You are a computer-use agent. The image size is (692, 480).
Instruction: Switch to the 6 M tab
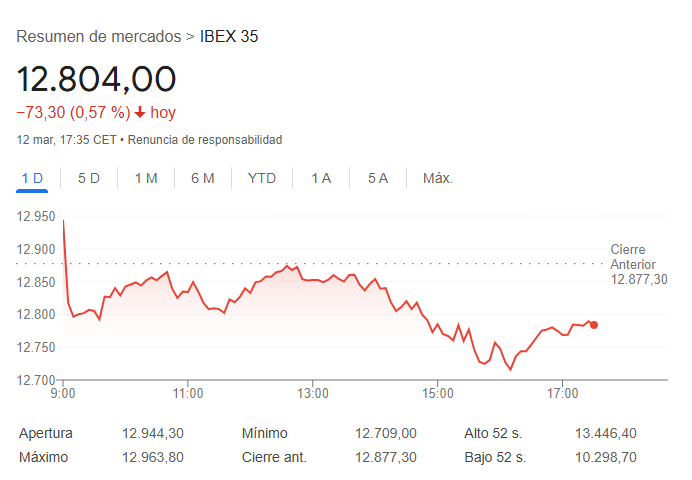(203, 179)
